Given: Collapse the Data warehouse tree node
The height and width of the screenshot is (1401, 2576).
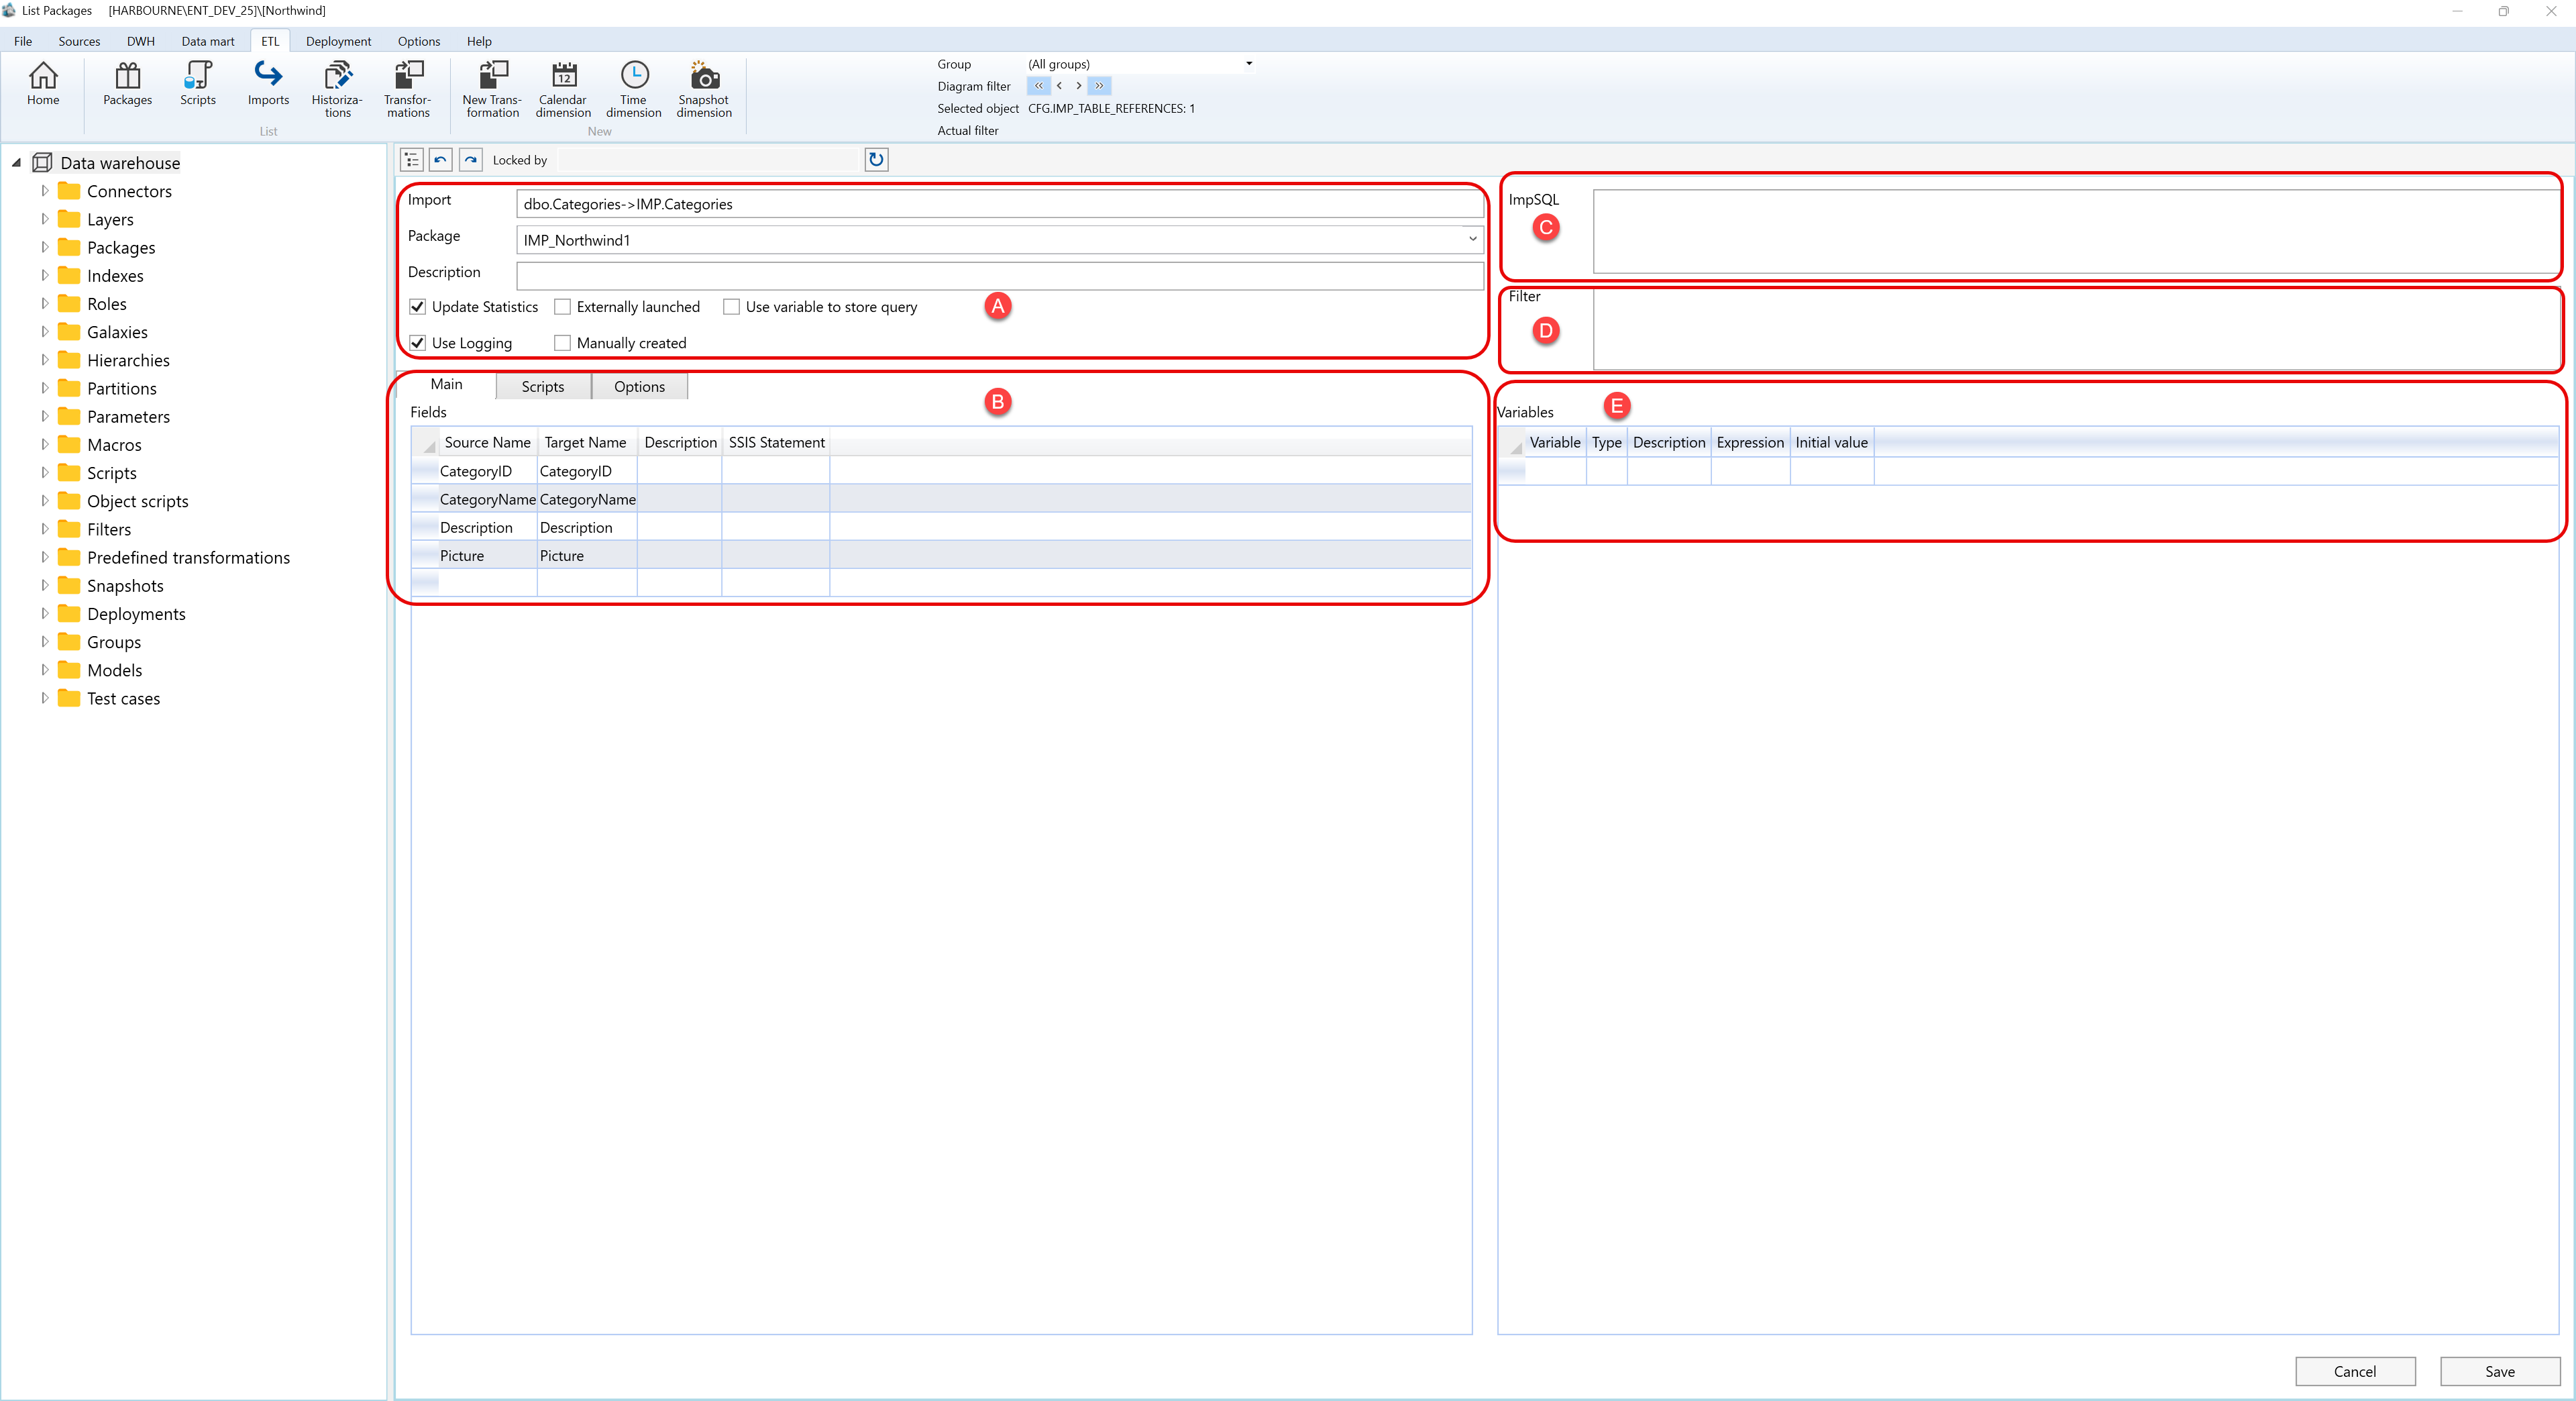Looking at the screenshot, I should [x=16, y=163].
